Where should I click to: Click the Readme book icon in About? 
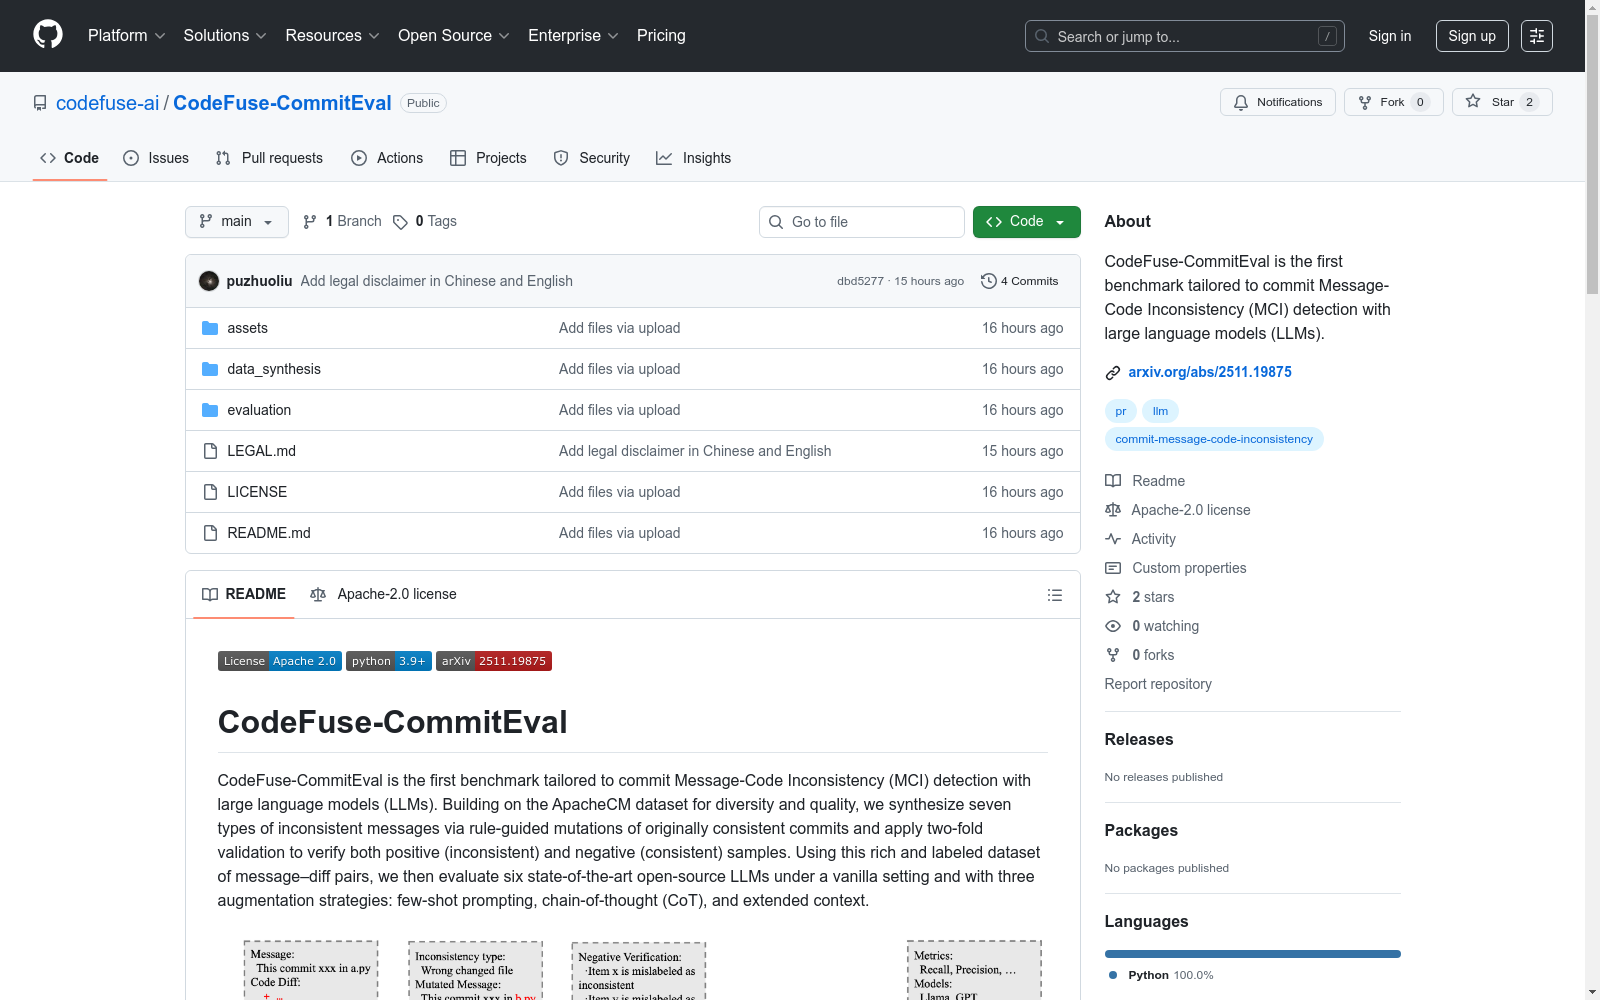[x=1113, y=481]
